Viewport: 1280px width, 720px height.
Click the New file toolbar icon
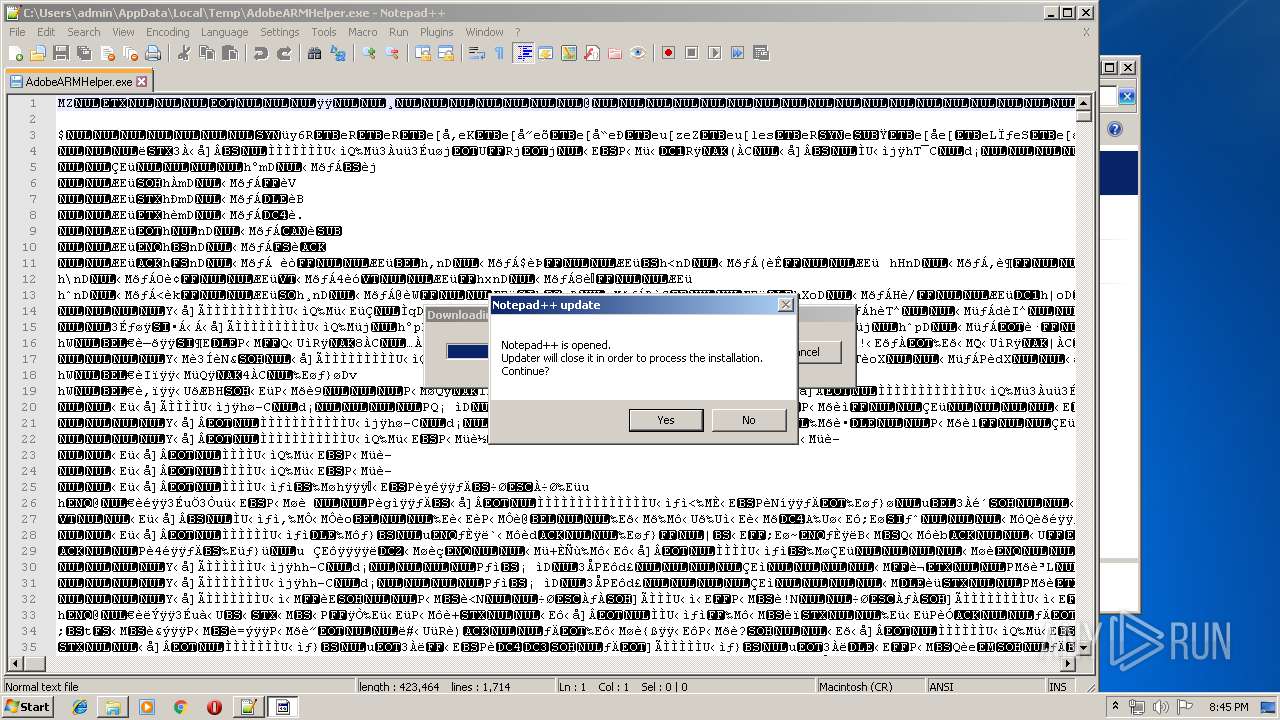[14, 53]
